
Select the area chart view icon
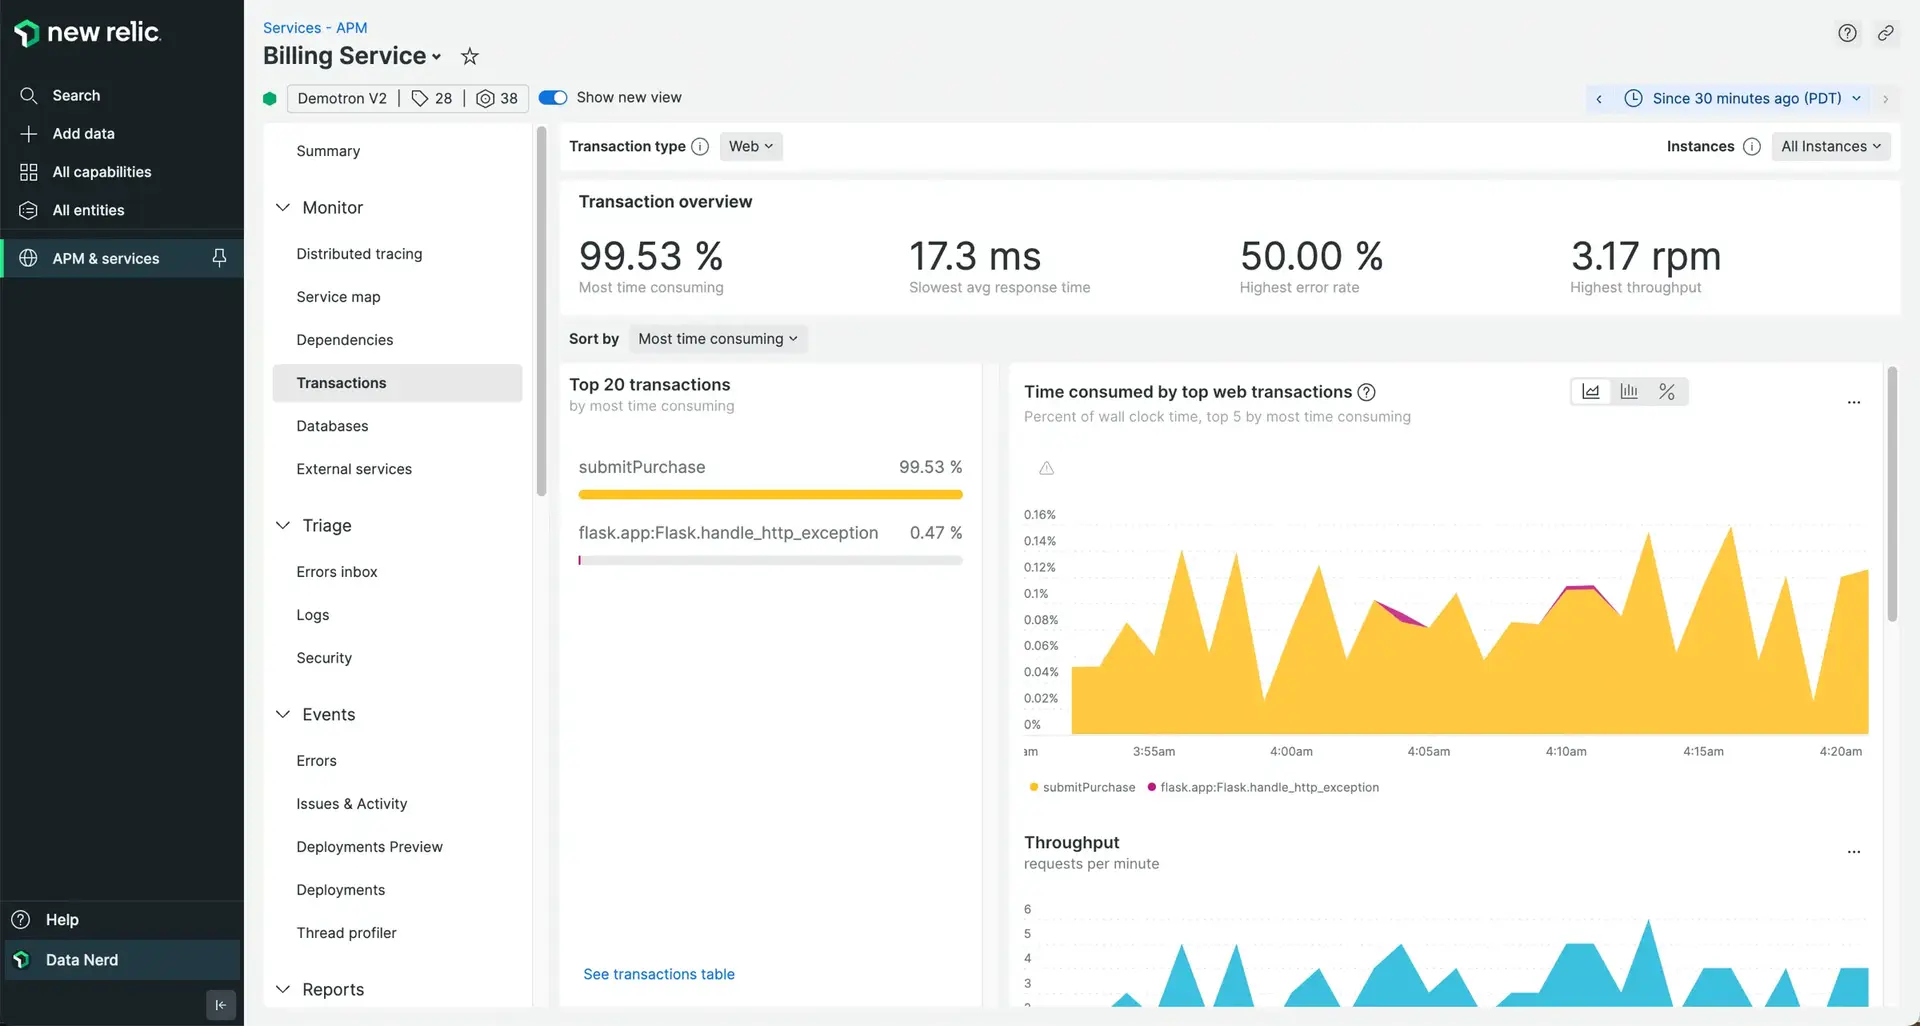click(1591, 392)
